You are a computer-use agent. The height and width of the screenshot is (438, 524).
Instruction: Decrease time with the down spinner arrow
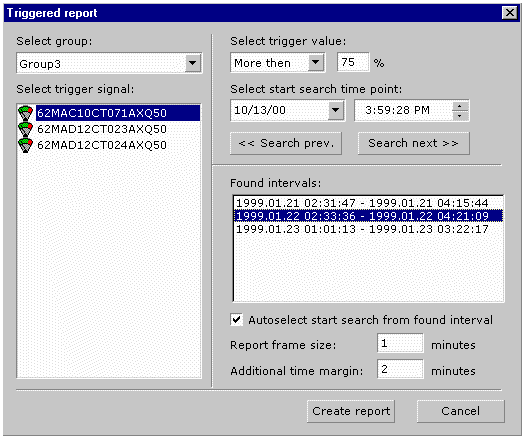pyautogui.click(x=460, y=115)
